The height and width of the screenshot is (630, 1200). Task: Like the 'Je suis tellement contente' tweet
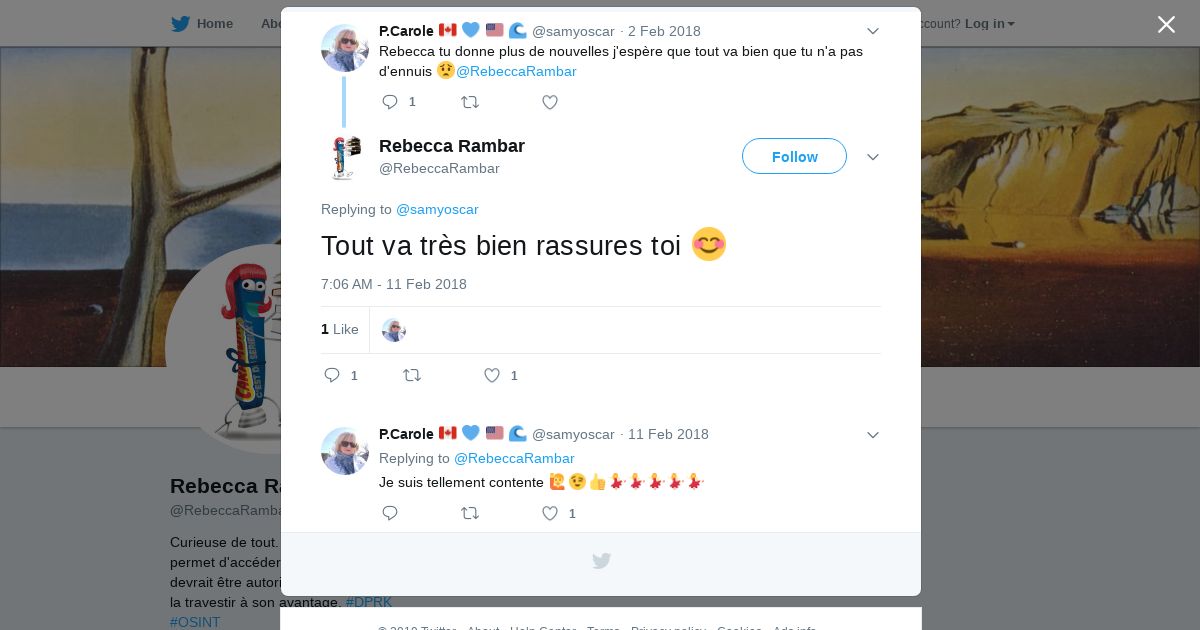(550, 513)
